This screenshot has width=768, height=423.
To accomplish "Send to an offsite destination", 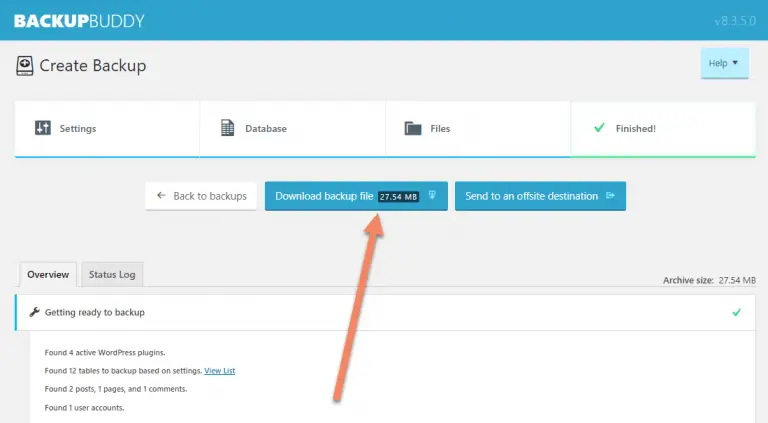I will tap(540, 196).
